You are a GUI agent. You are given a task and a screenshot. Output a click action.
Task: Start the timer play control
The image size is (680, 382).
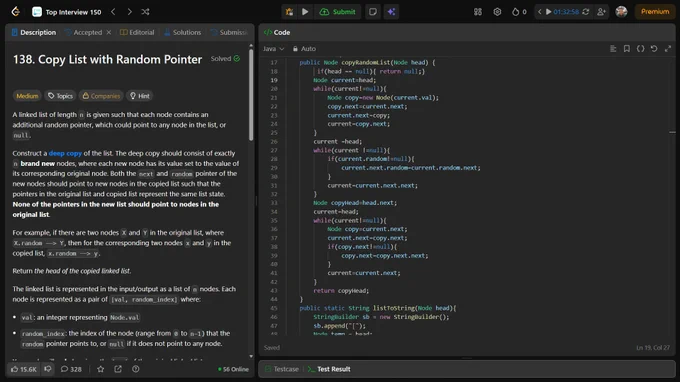548,12
